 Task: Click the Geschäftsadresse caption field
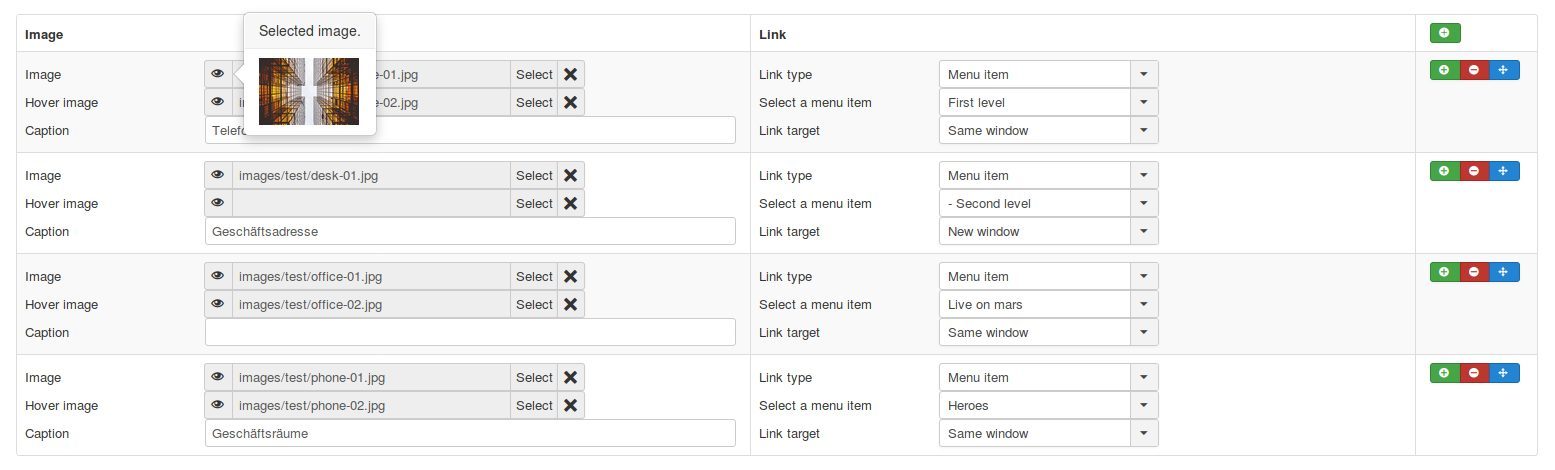click(470, 232)
